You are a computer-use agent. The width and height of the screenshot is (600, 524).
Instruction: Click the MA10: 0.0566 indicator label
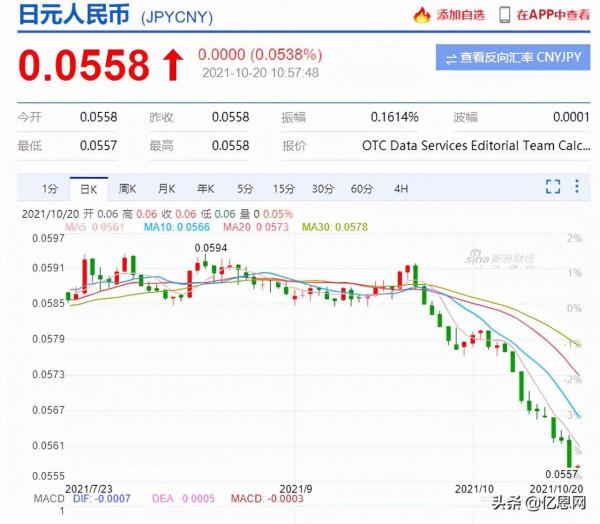click(177, 227)
